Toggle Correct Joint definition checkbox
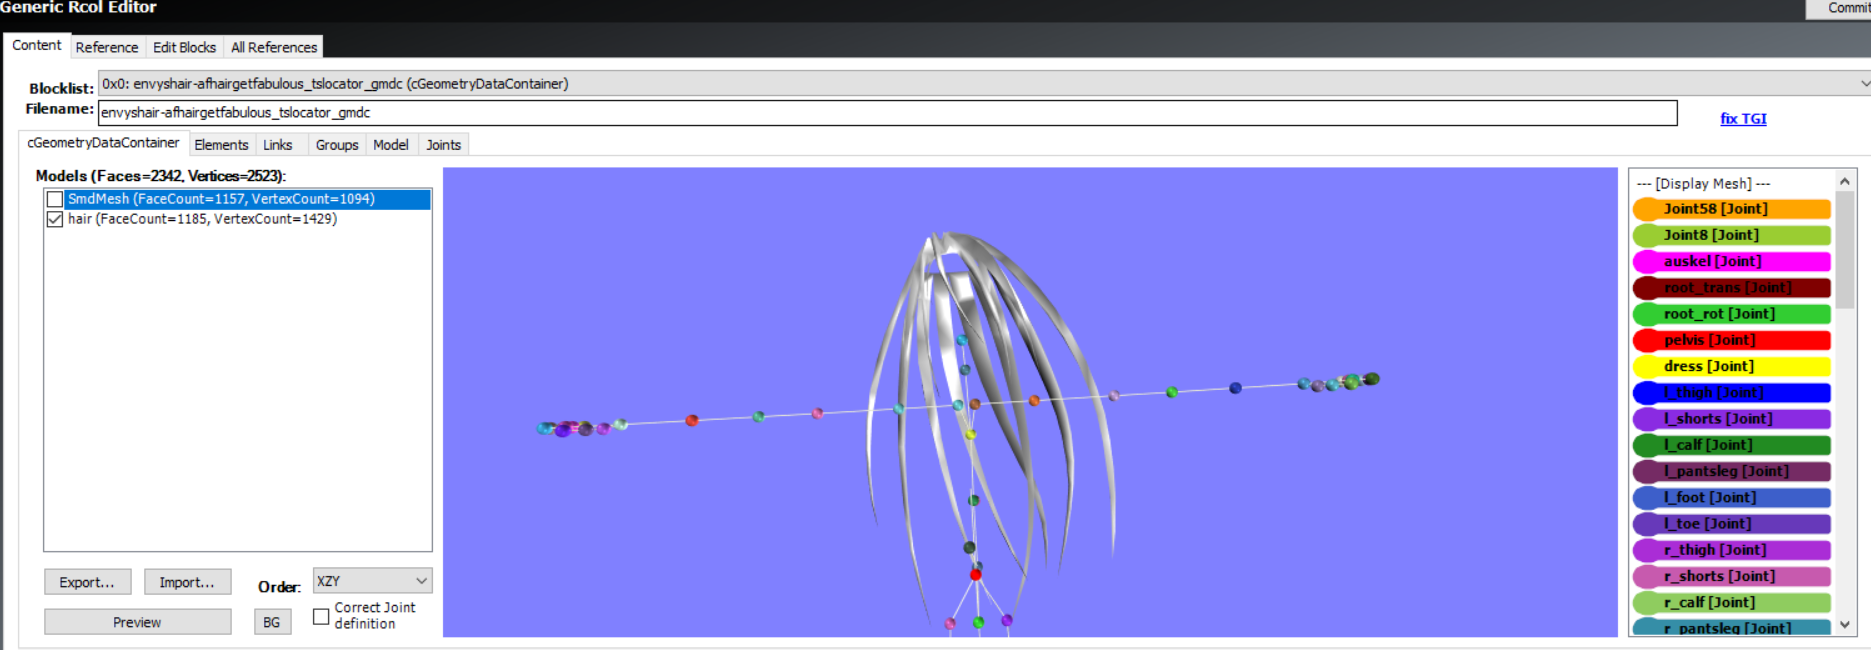This screenshot has height=650, width=1871. tap(321, 616)
